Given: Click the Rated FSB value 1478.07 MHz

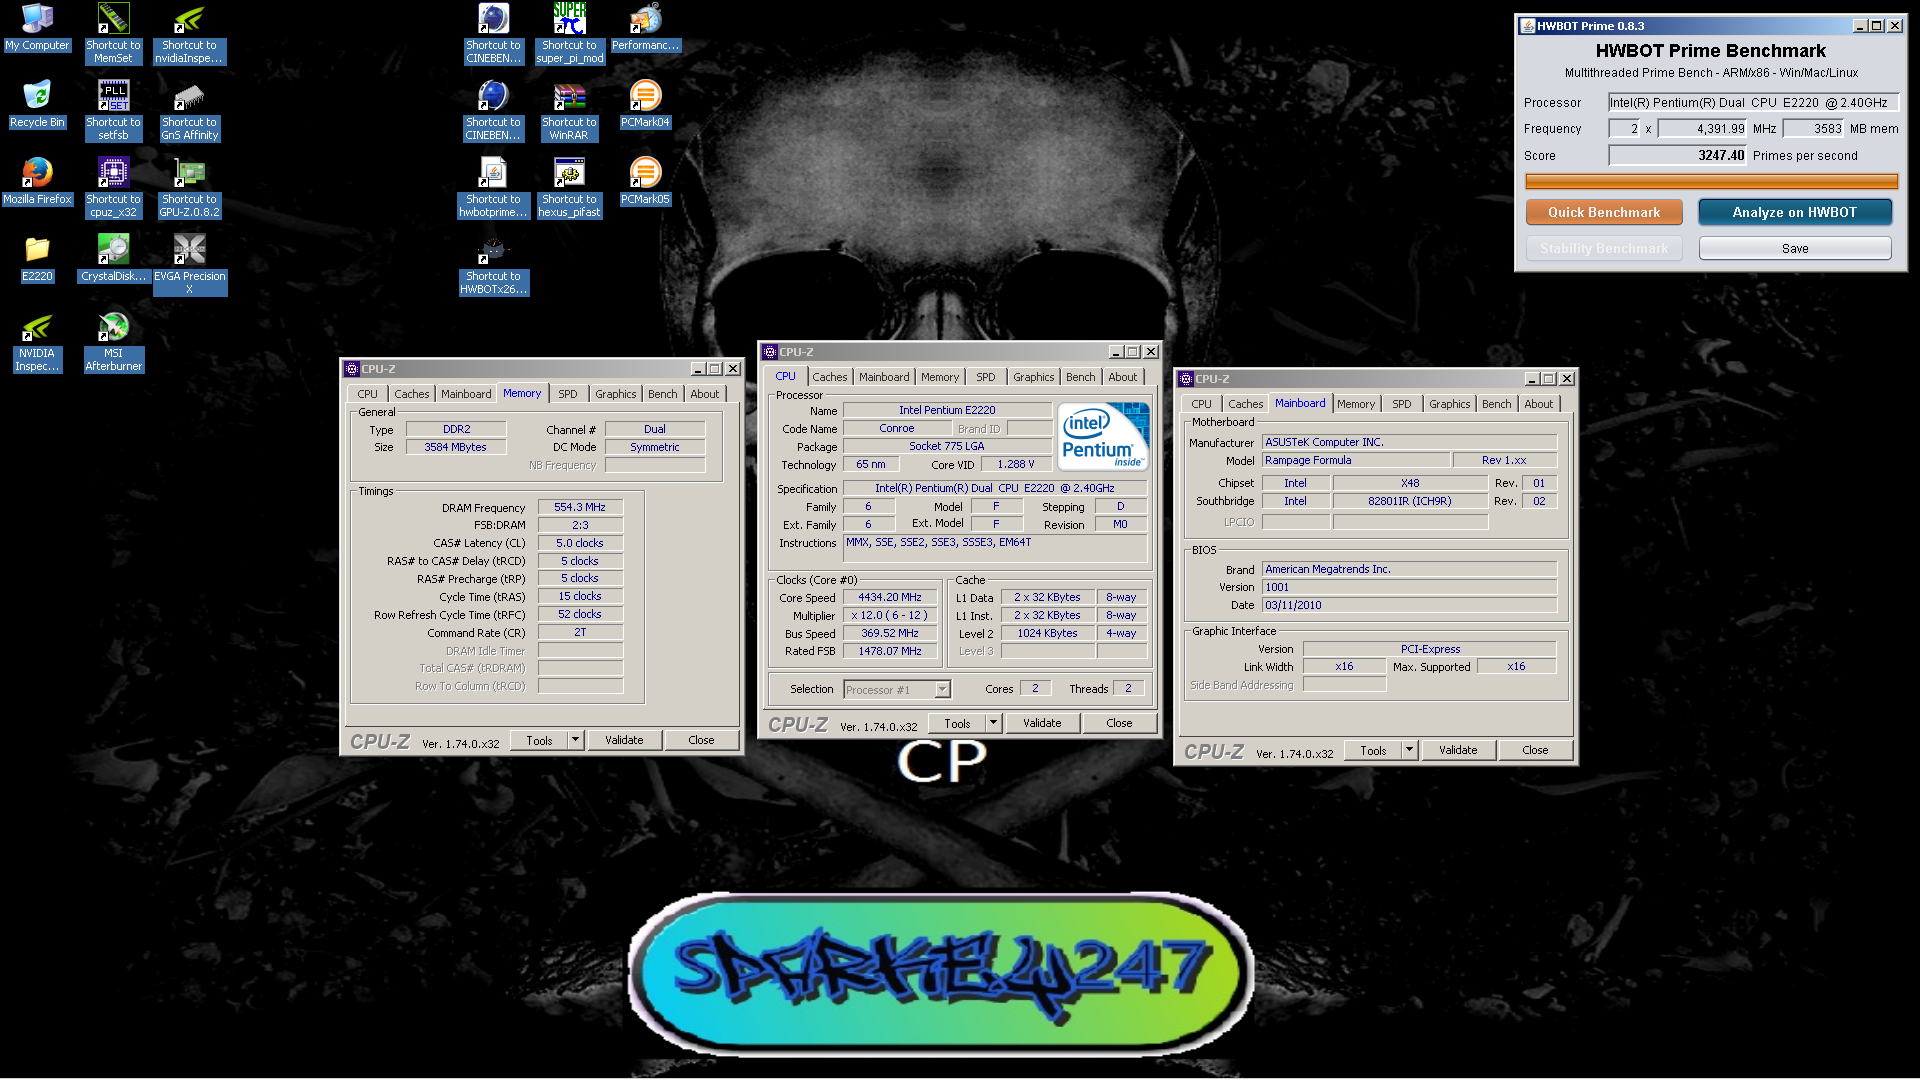Looking at the screenshot, I should 890,651.
